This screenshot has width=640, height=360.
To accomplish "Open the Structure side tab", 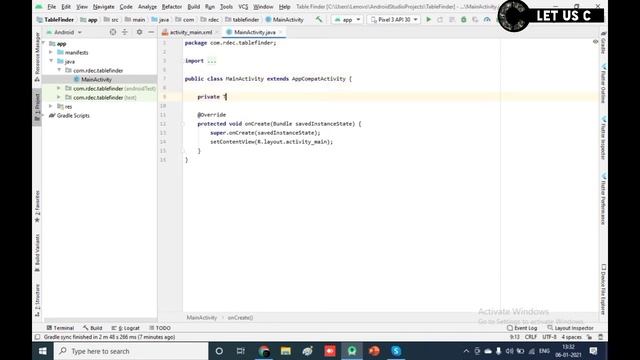I will tap(37, 300).
